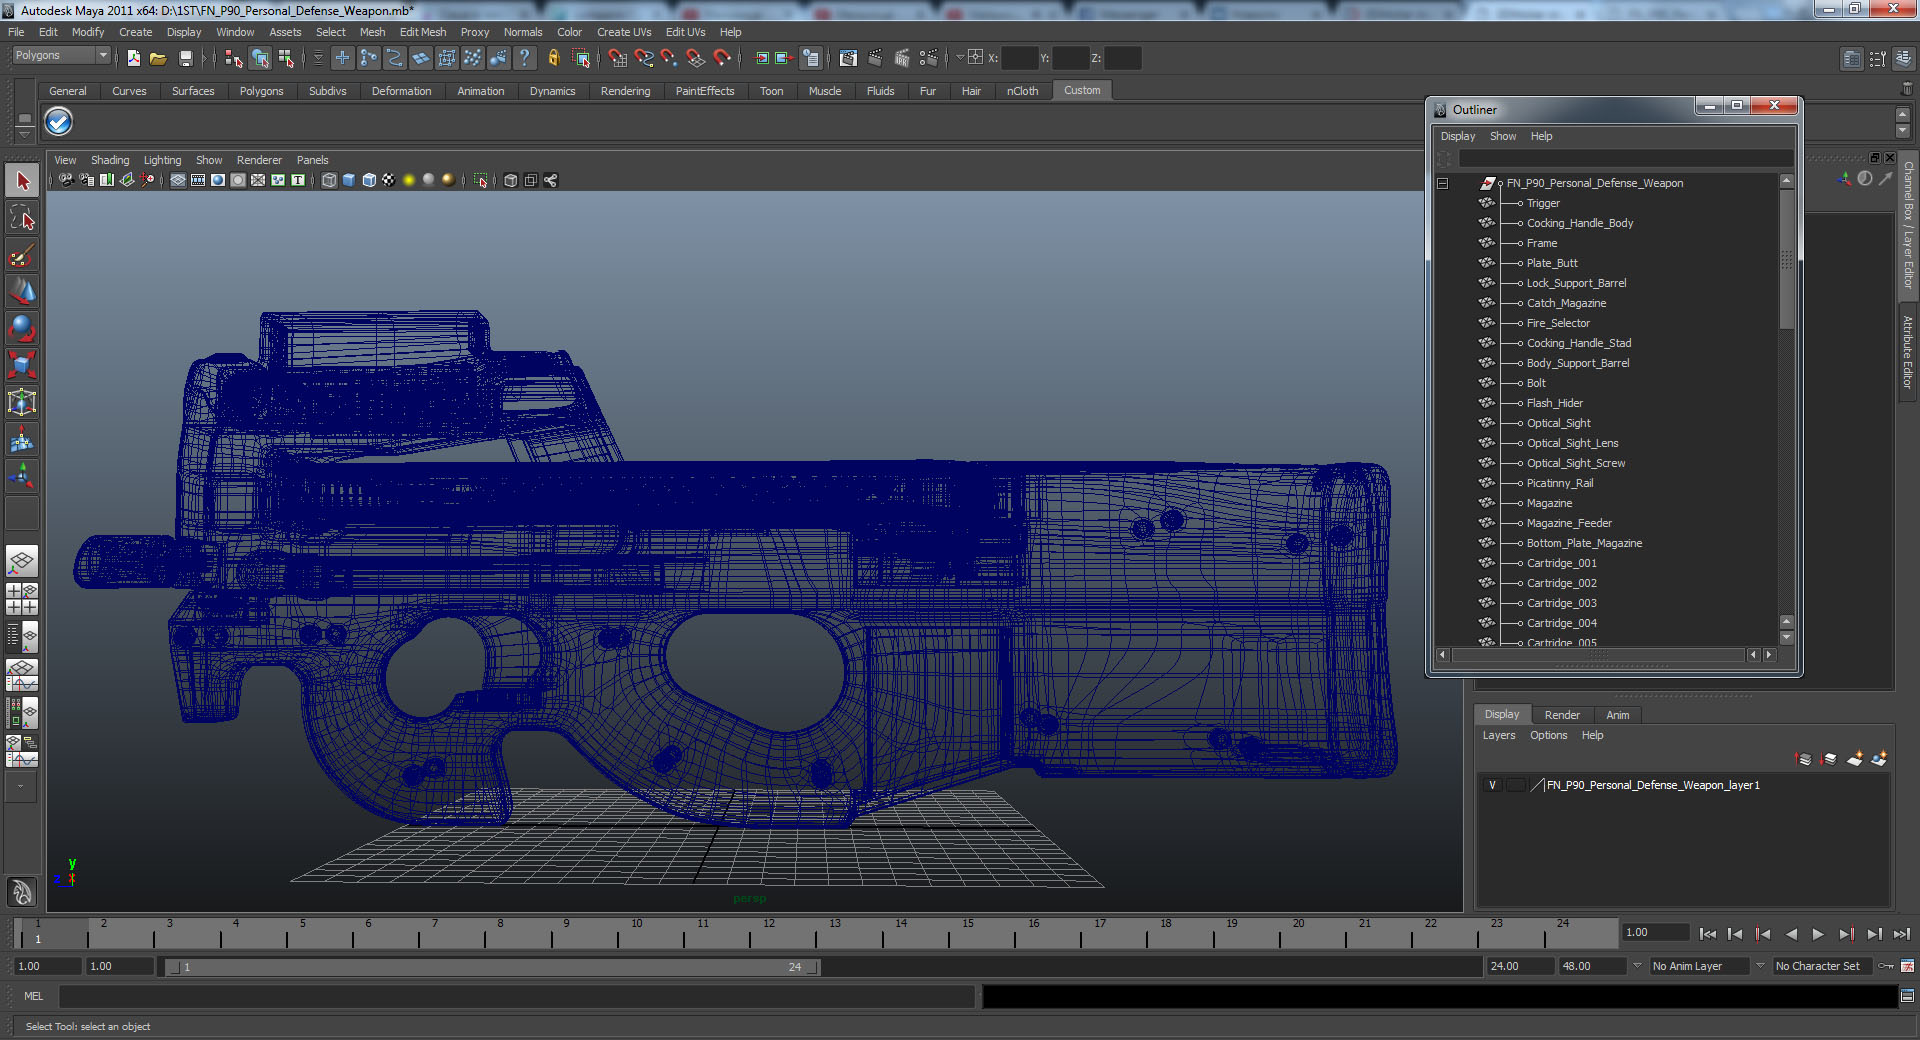Open the input field mode dropdown arrow
The width and height of the screenshot is (1920, 1040).
pos(960,57)
